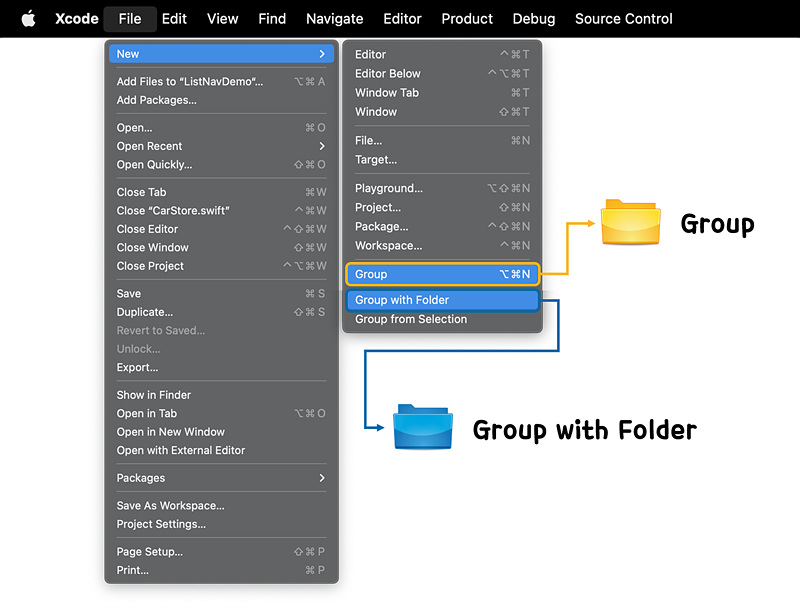Select Print… in File menu
The image size is (800, 609).
pos(221,570)
